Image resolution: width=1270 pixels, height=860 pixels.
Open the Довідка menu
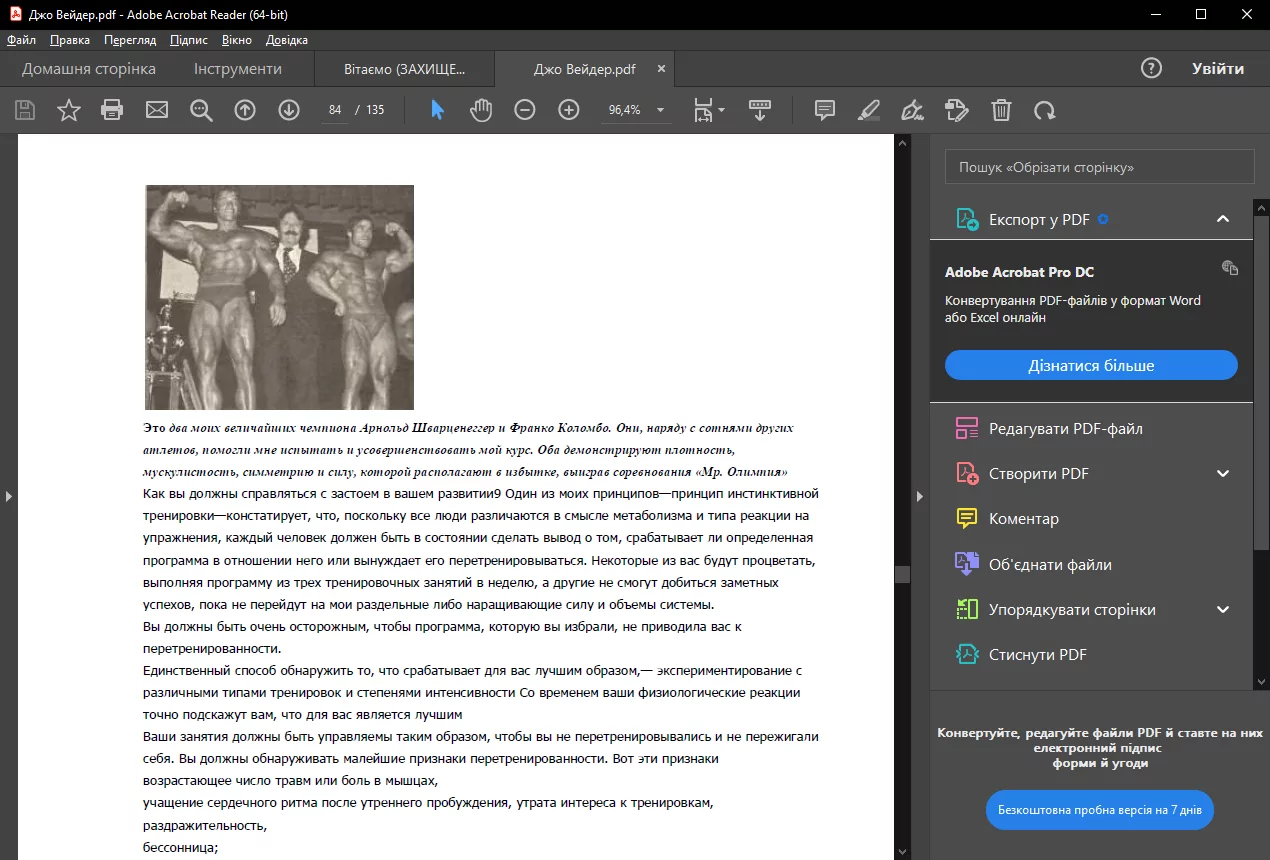pos(287,40)
